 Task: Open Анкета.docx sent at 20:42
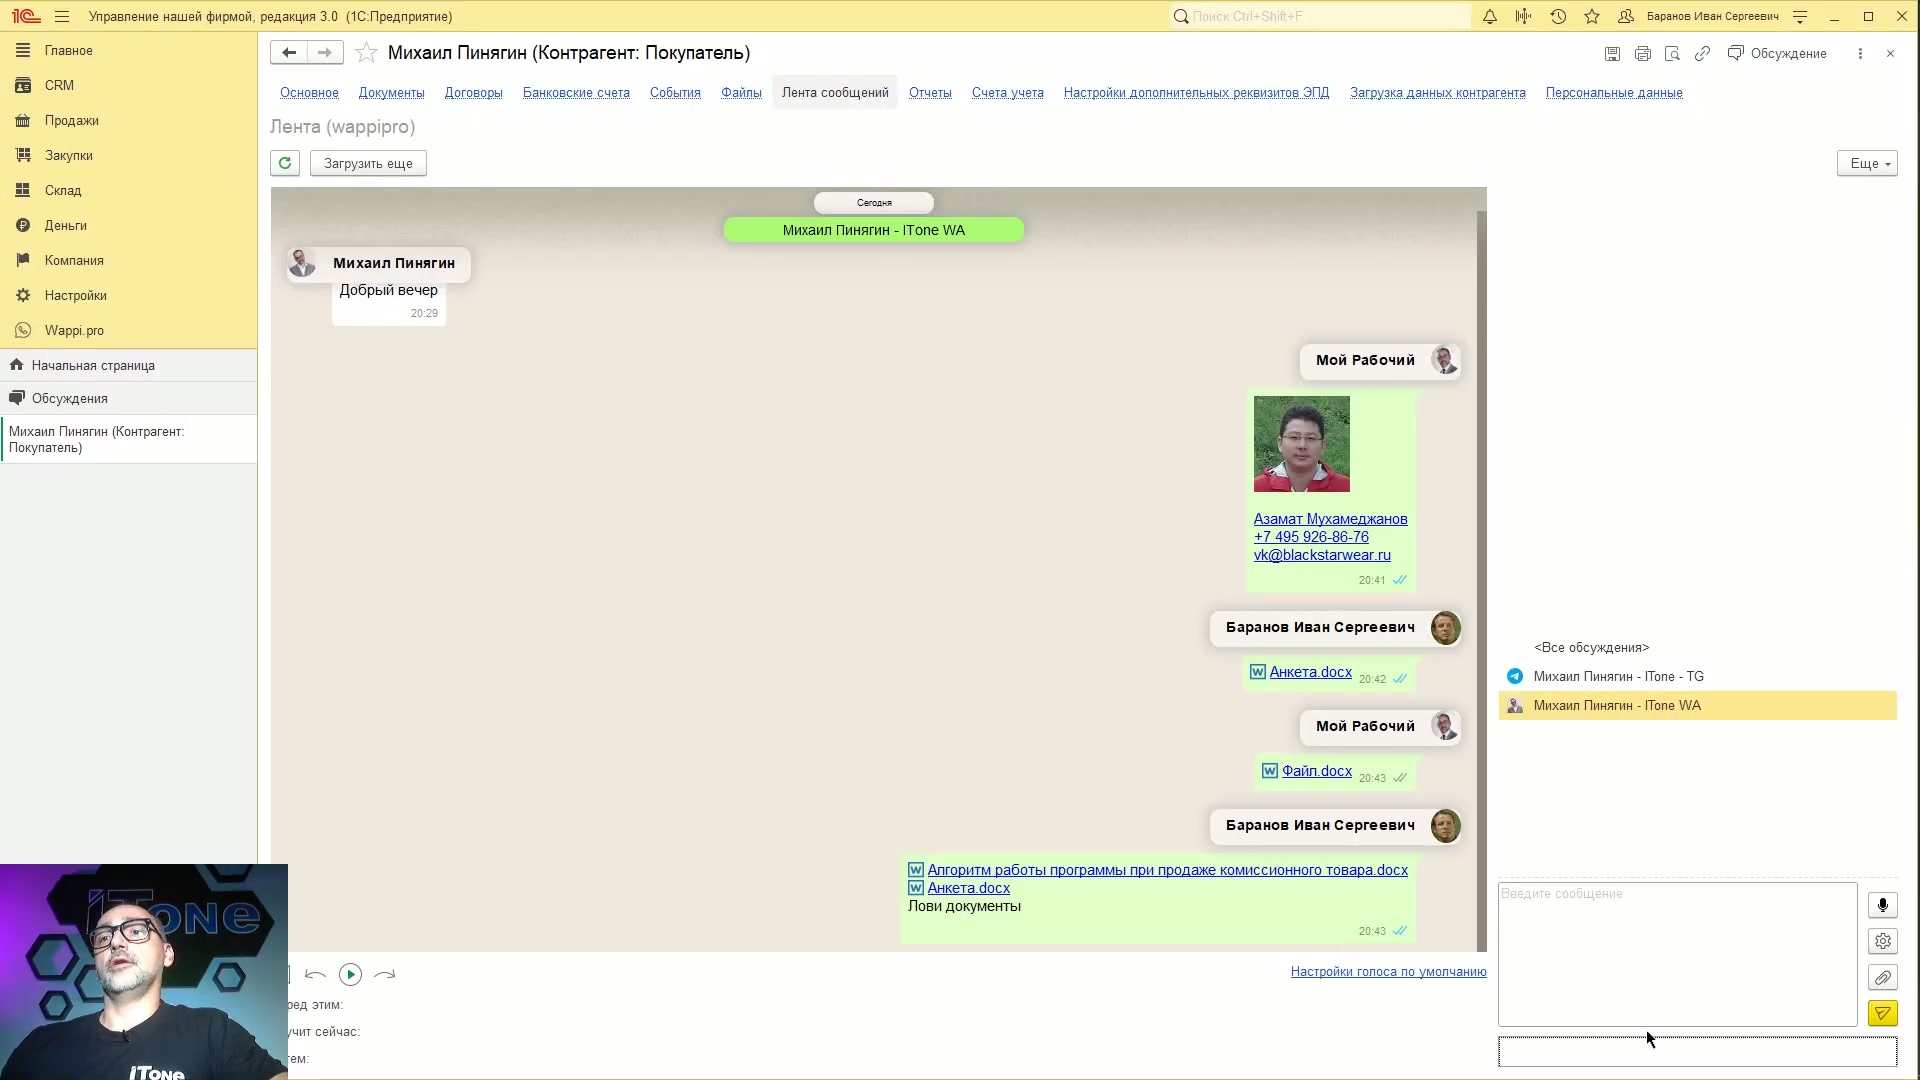1310,672
